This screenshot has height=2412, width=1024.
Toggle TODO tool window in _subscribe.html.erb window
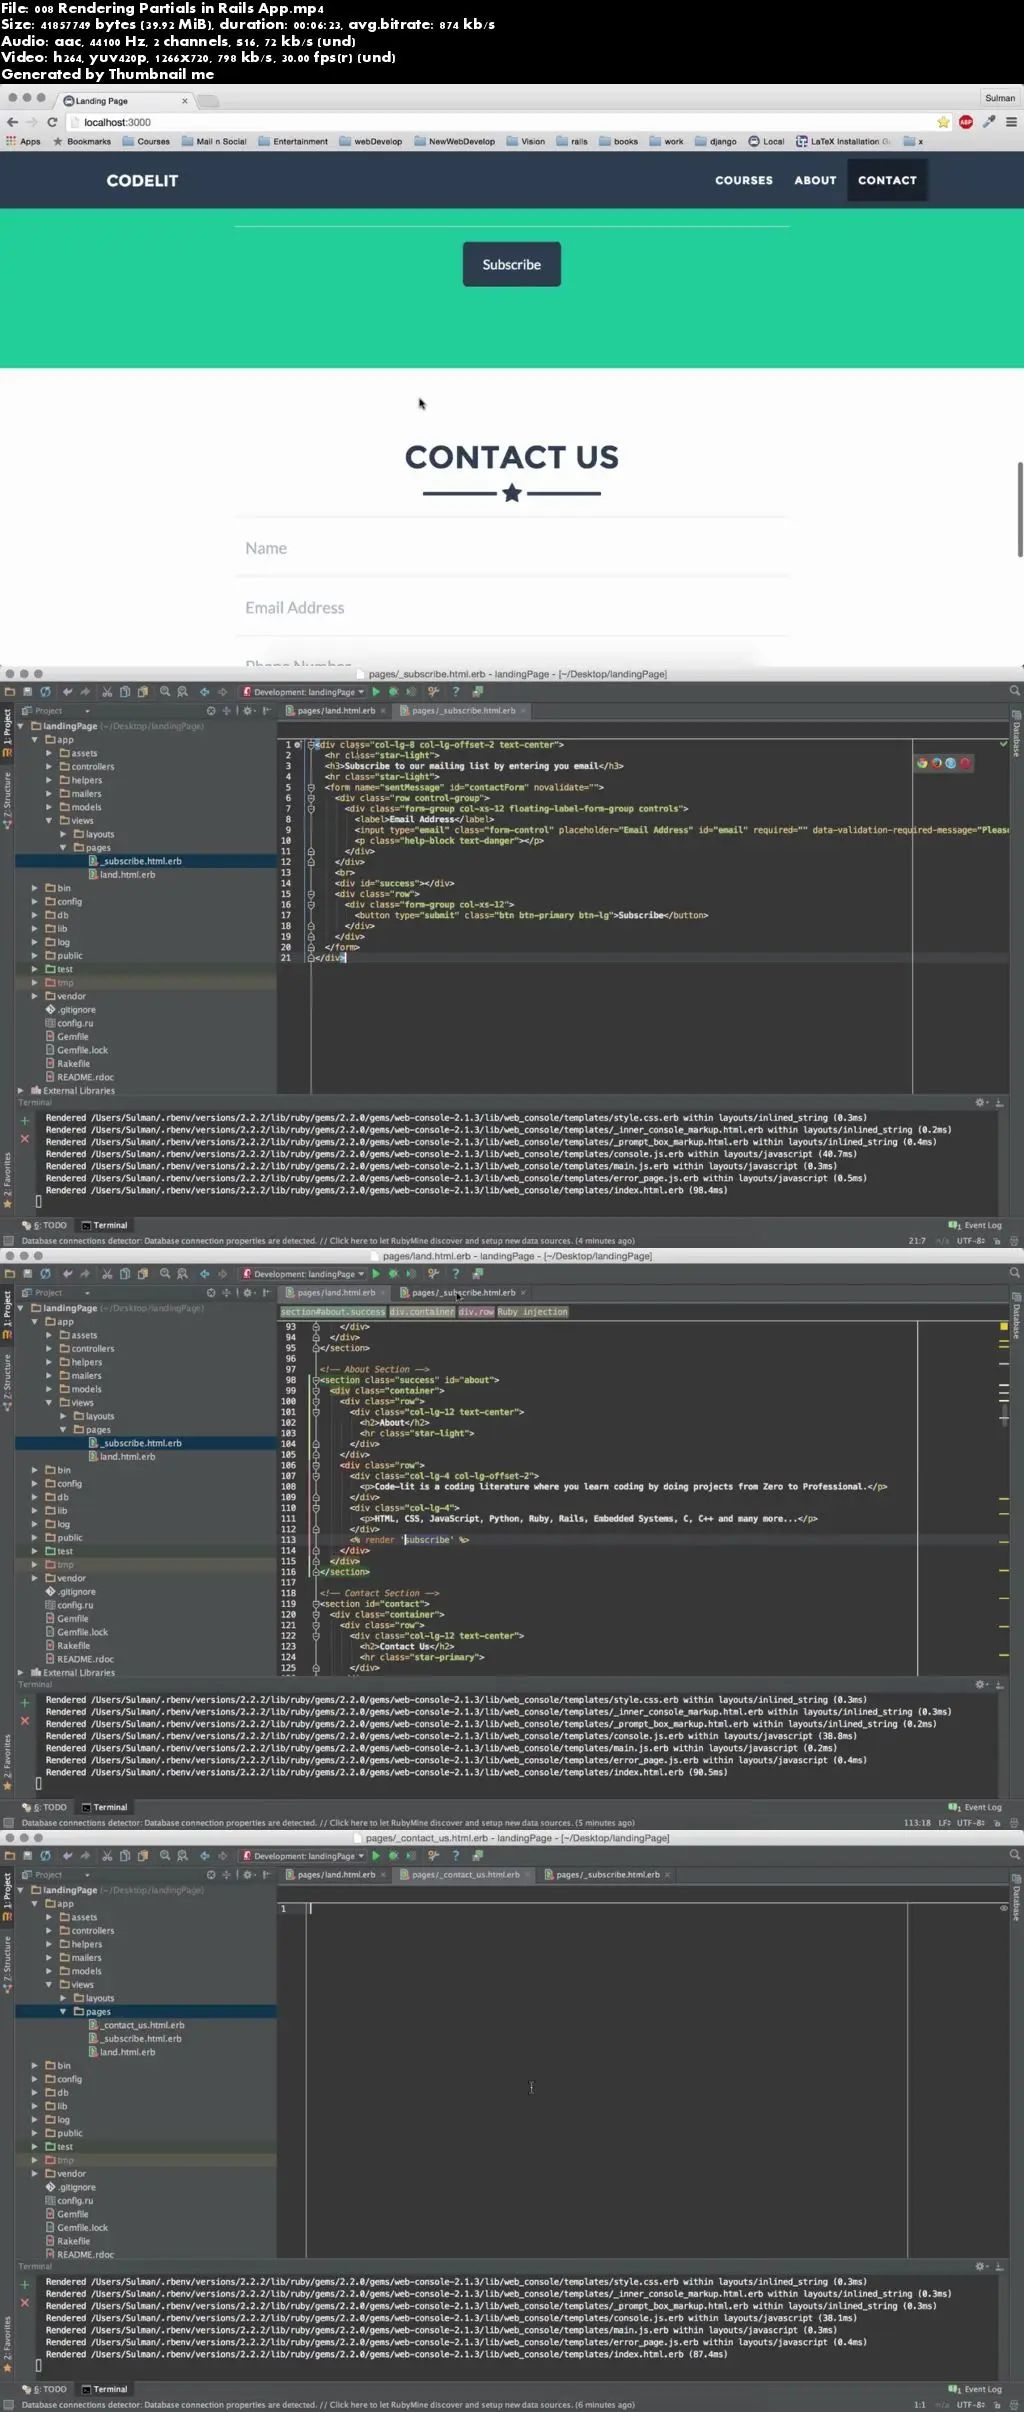click(45, 1225)
